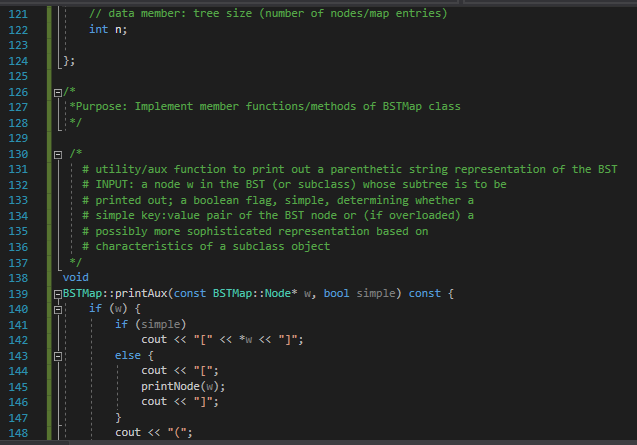
Task: Click the 'cout << "(";' statement on line 148
Action: [154, 433]
